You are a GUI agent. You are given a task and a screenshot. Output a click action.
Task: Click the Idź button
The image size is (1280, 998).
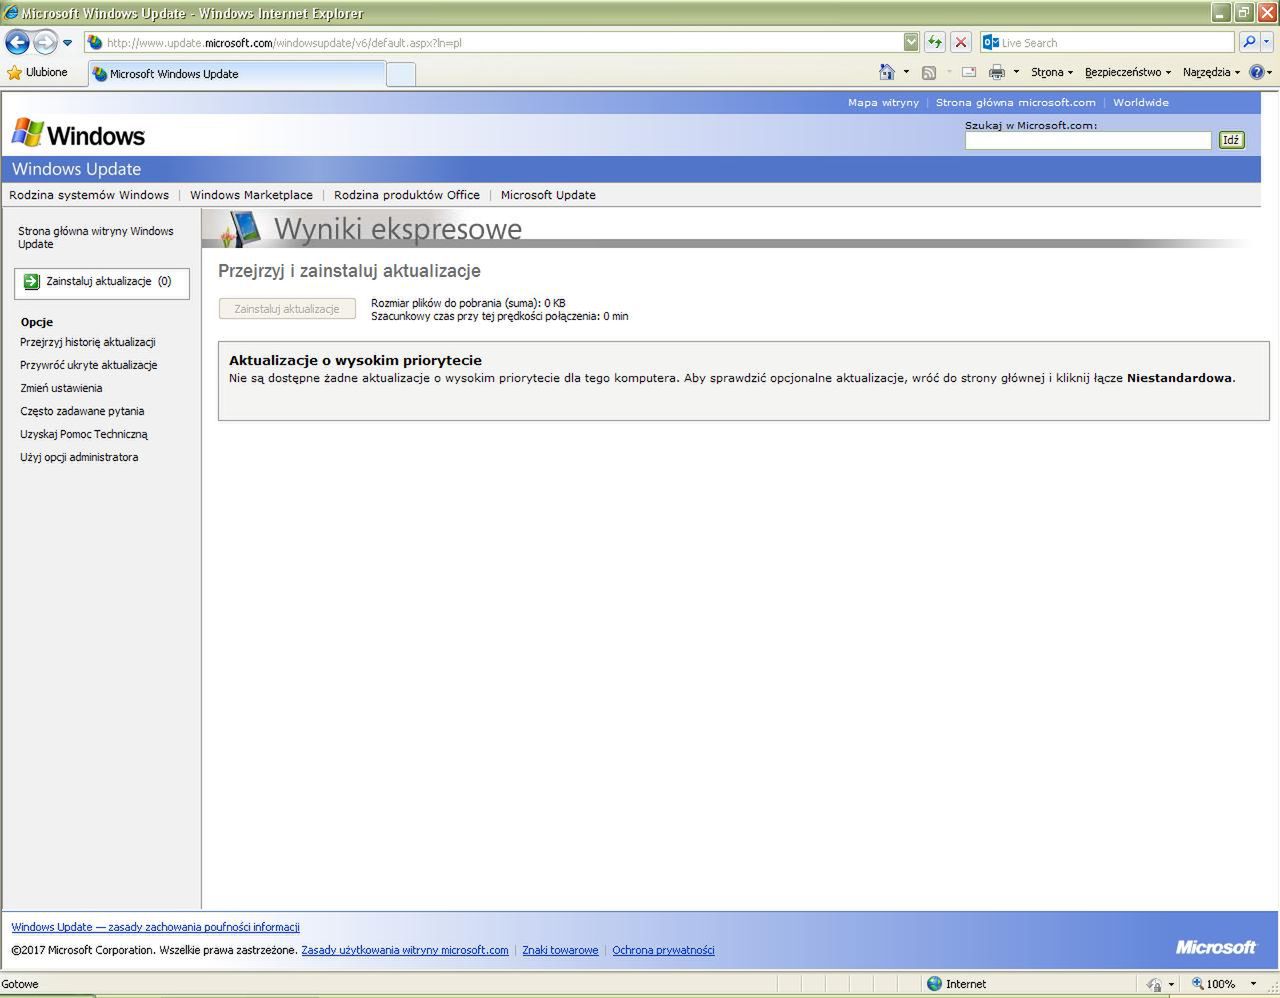(1231, 140)
